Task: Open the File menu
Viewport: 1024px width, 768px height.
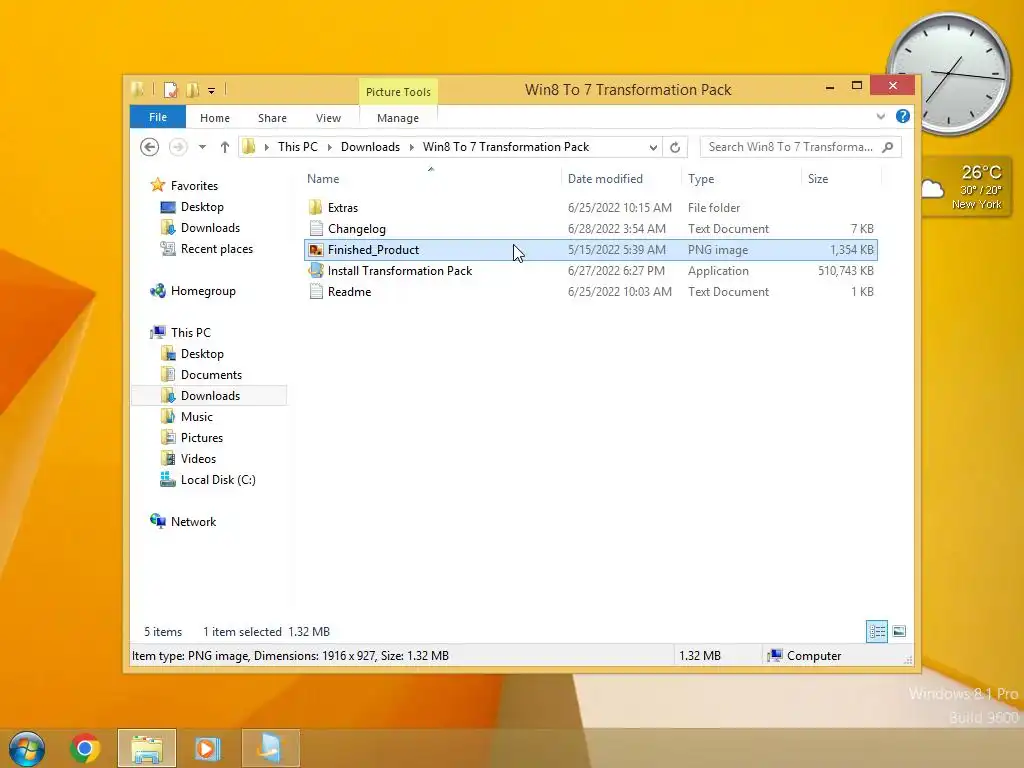Action: coord(157,117)
